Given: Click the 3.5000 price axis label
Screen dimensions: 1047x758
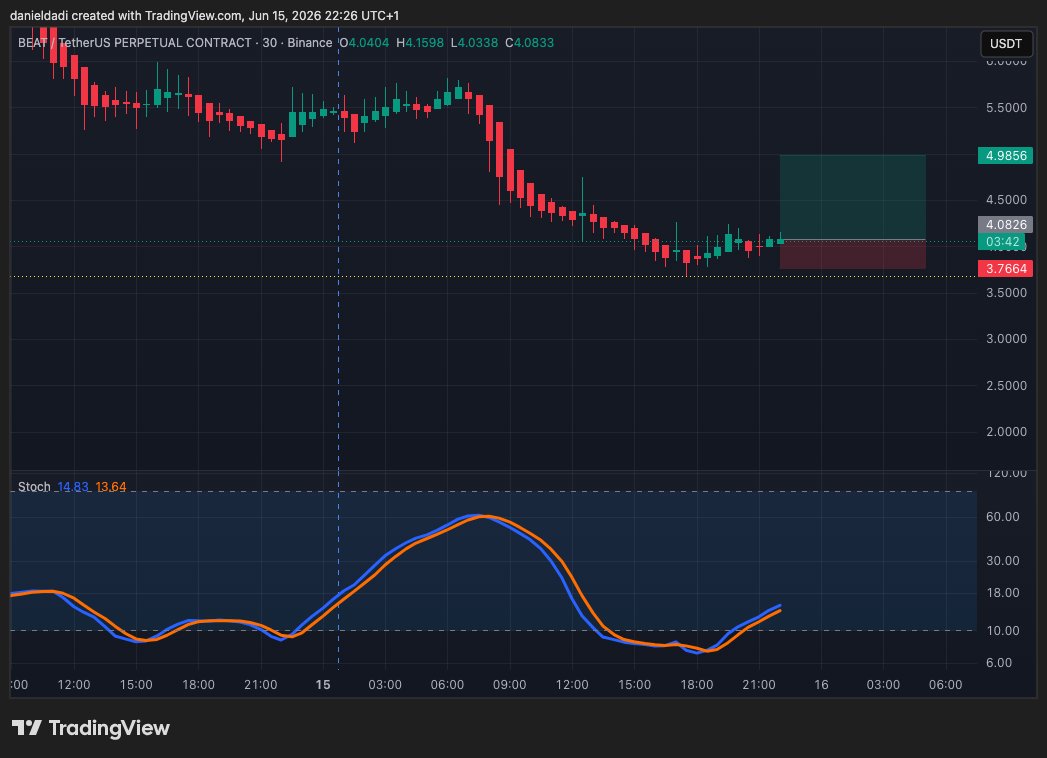Looking at the screenshot, I should [1006, 293].
